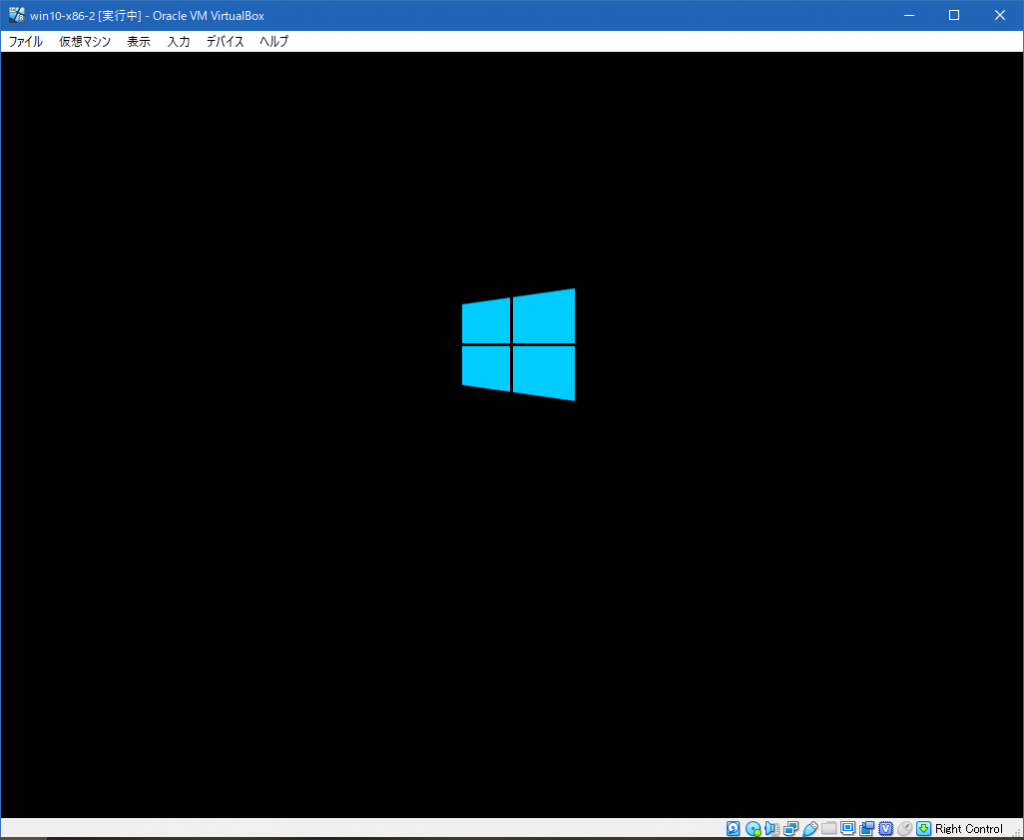Viewport: 1024px width, 840px height.
Task: Click the network adapter status icon
Action: click(791, 829)
